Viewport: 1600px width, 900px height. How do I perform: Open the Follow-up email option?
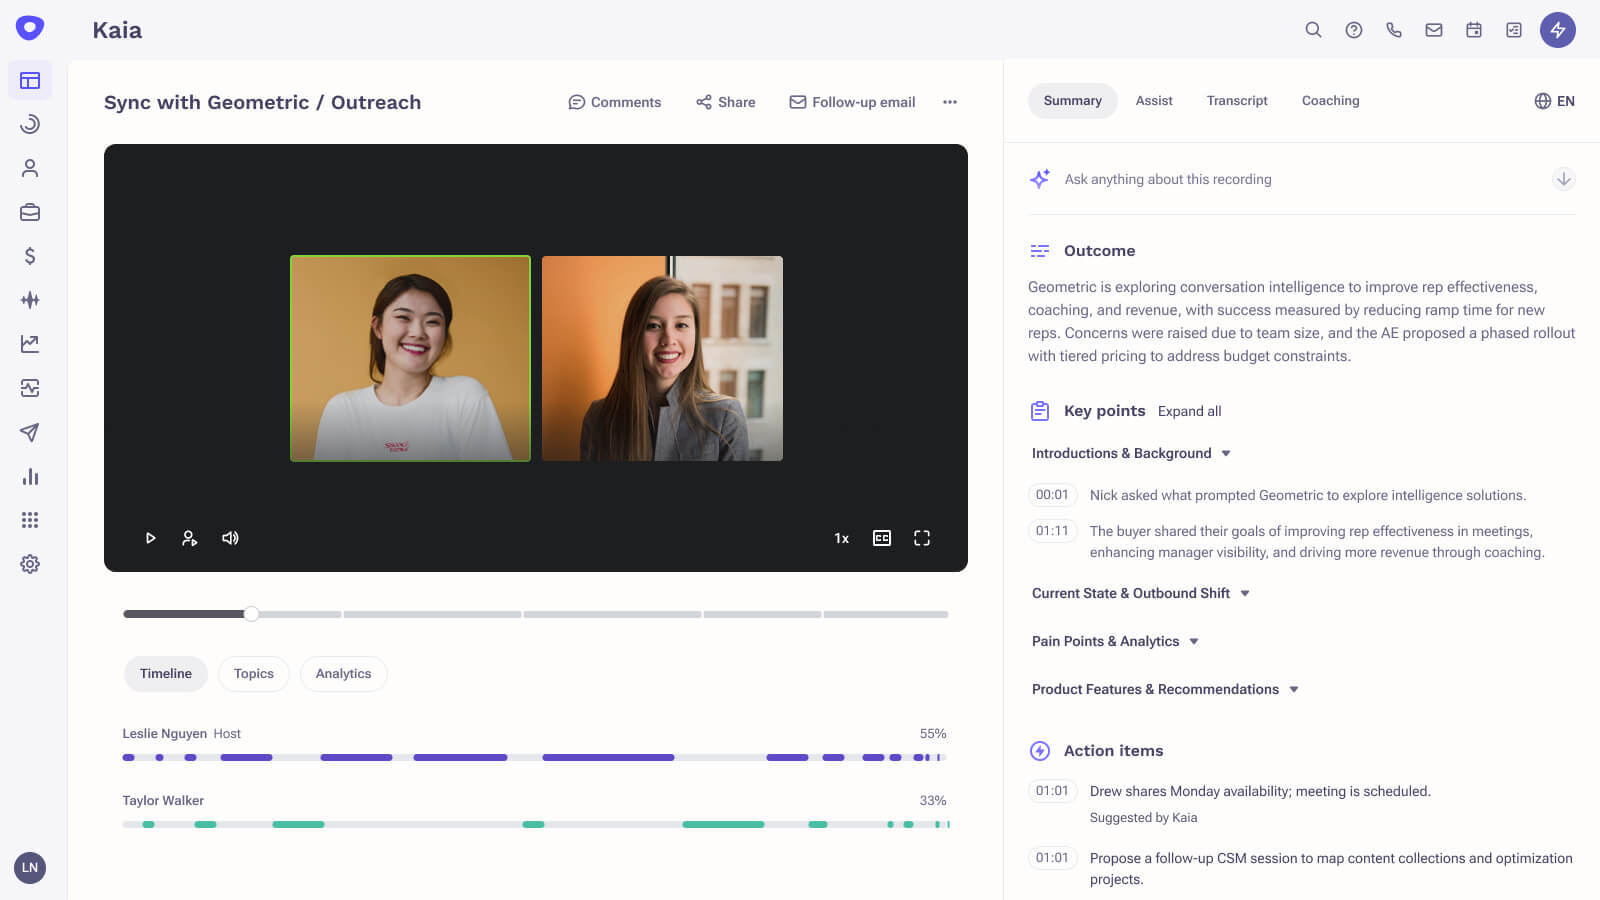coord(851,102)
